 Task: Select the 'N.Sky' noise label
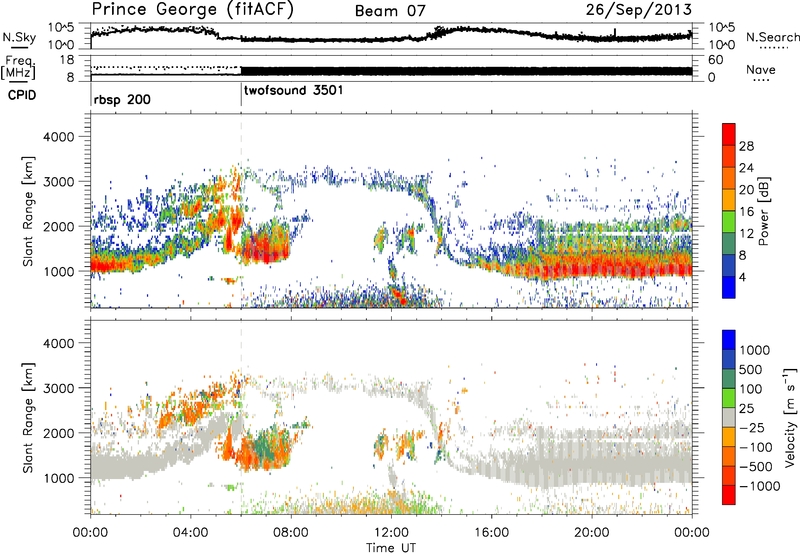(x=19, y=37)
